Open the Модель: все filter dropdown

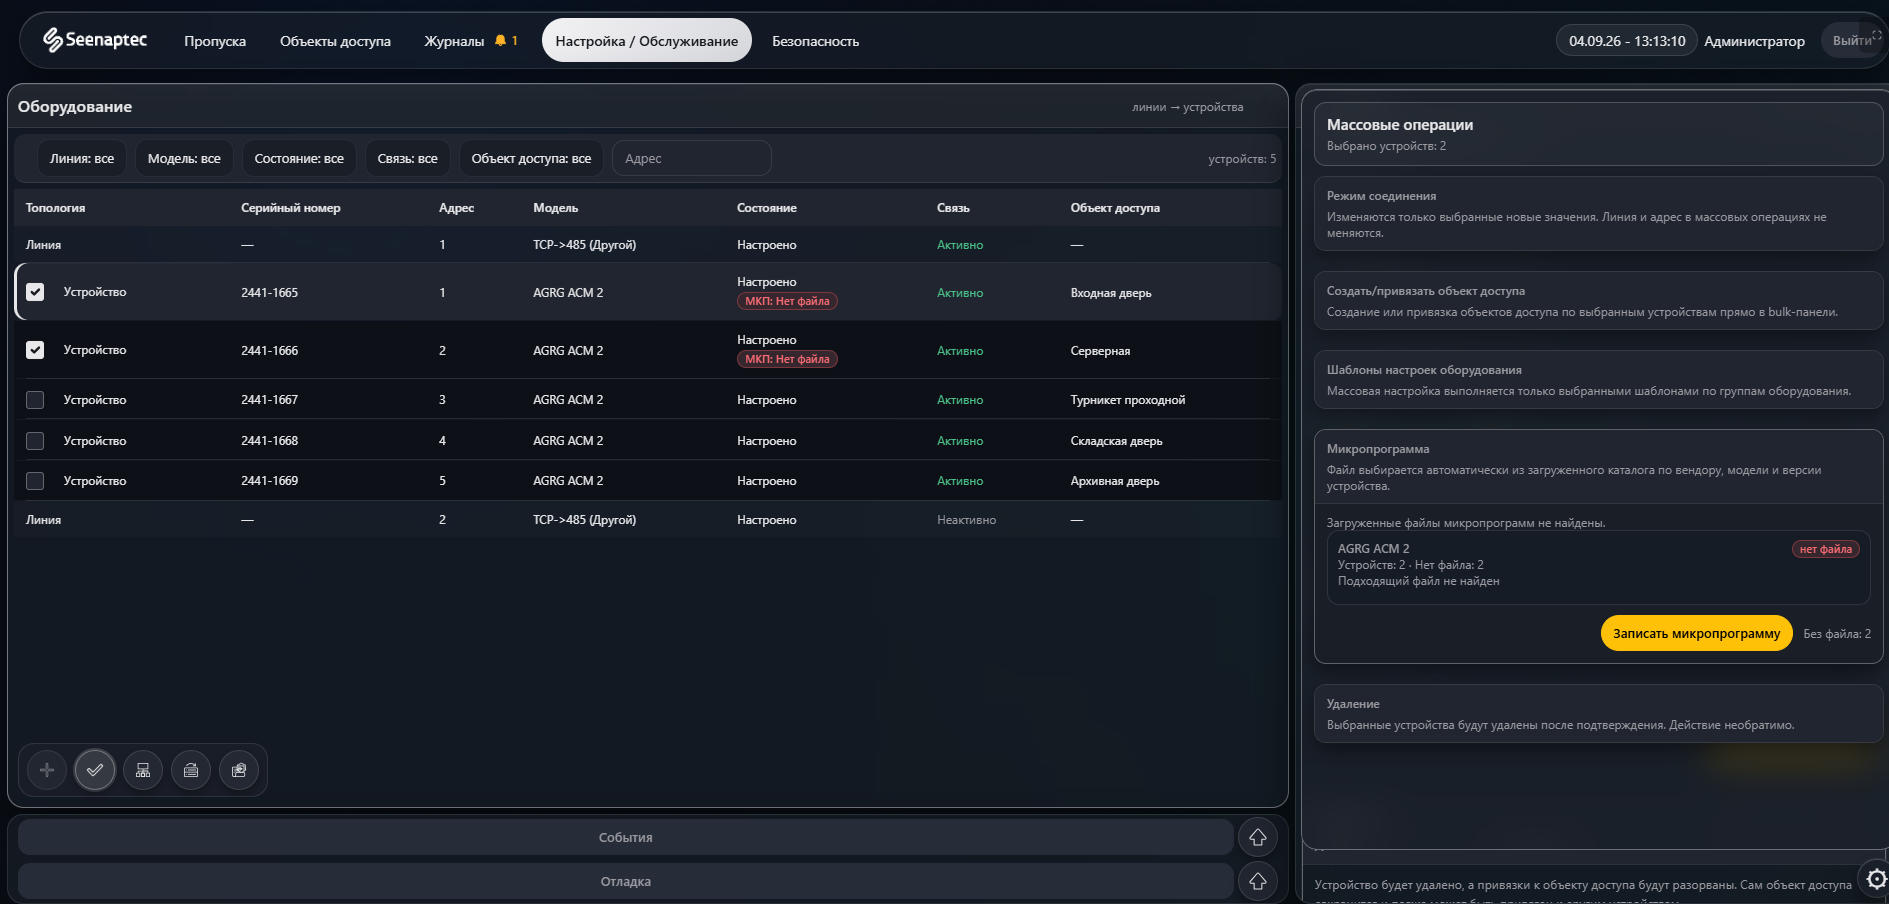click(x=184, y=158)
